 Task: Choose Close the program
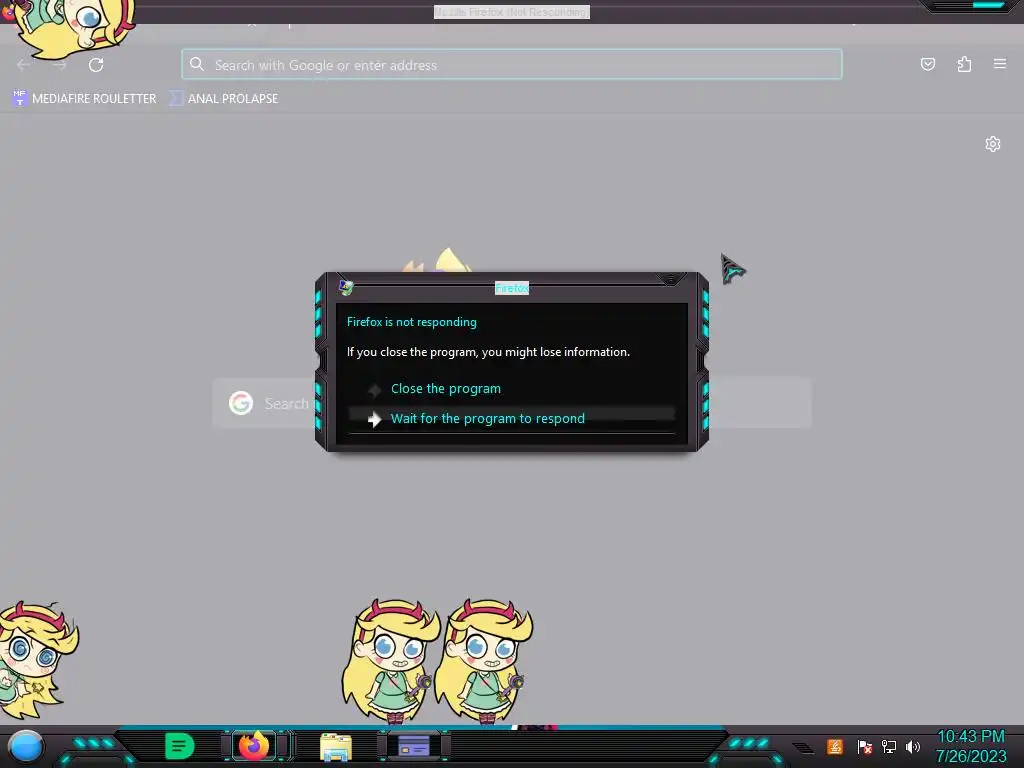coord(446,389)
